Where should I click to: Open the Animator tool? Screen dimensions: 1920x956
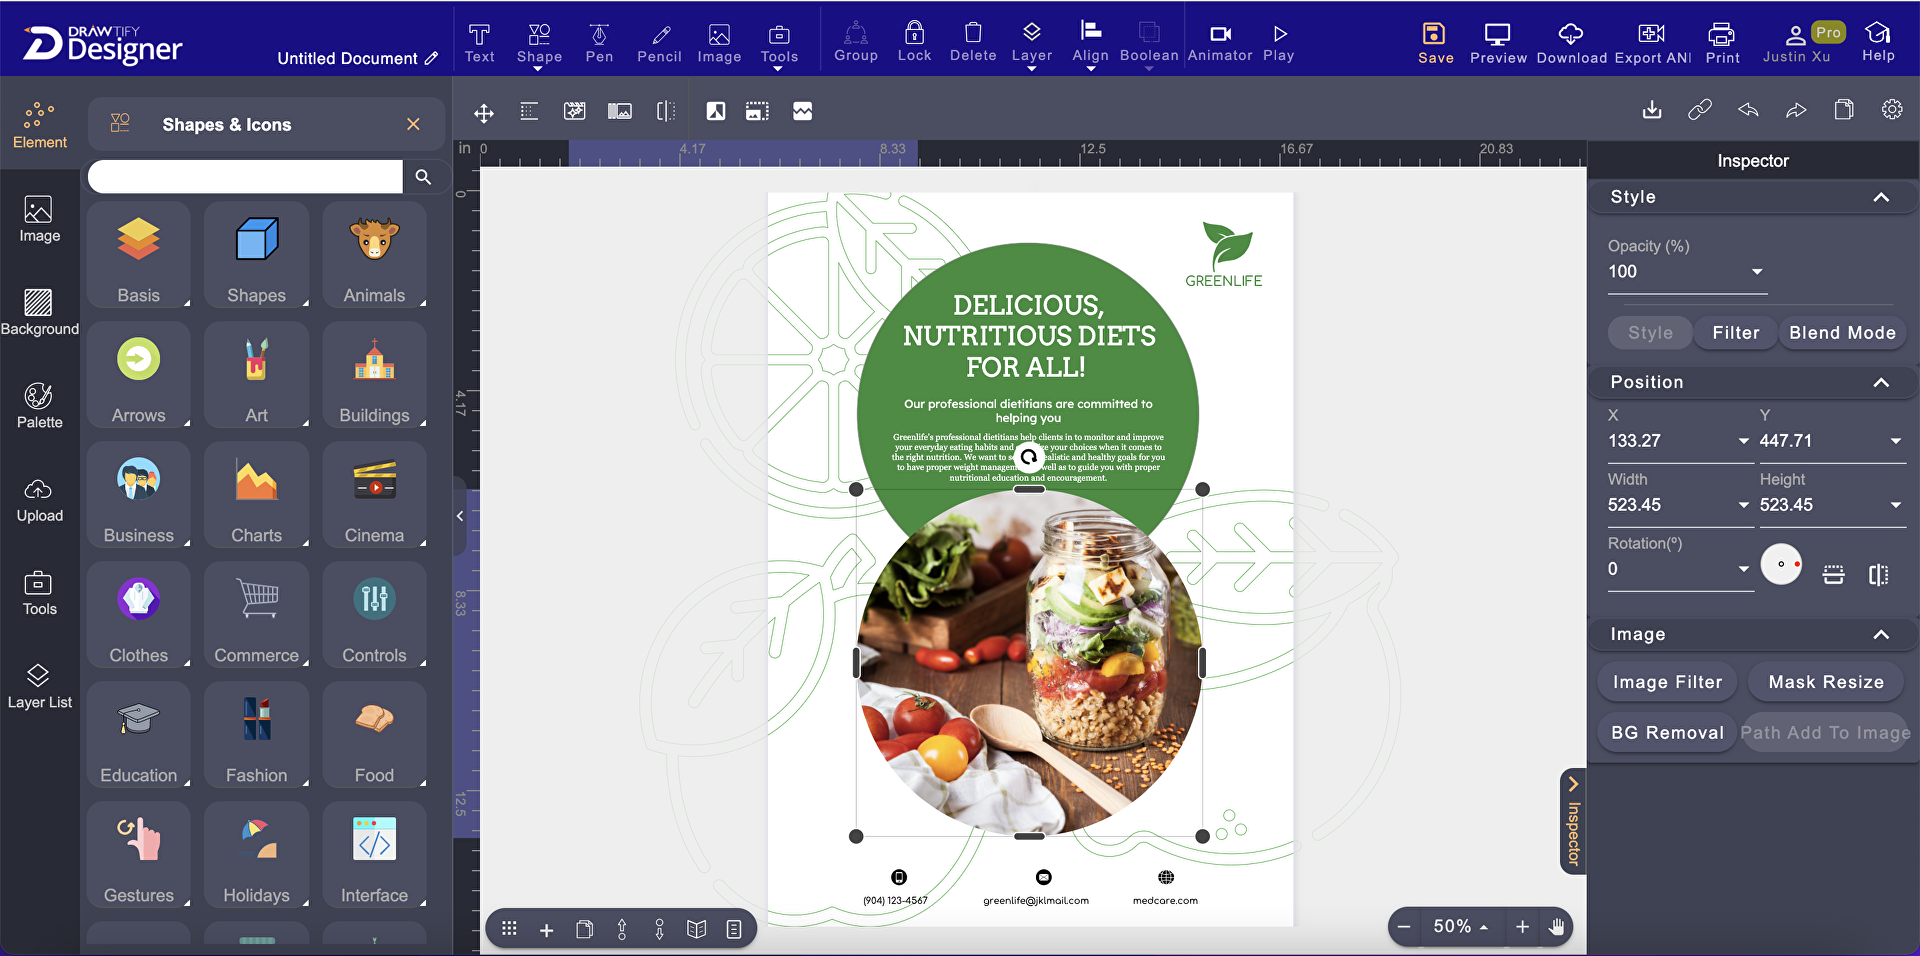(1220, 42)
